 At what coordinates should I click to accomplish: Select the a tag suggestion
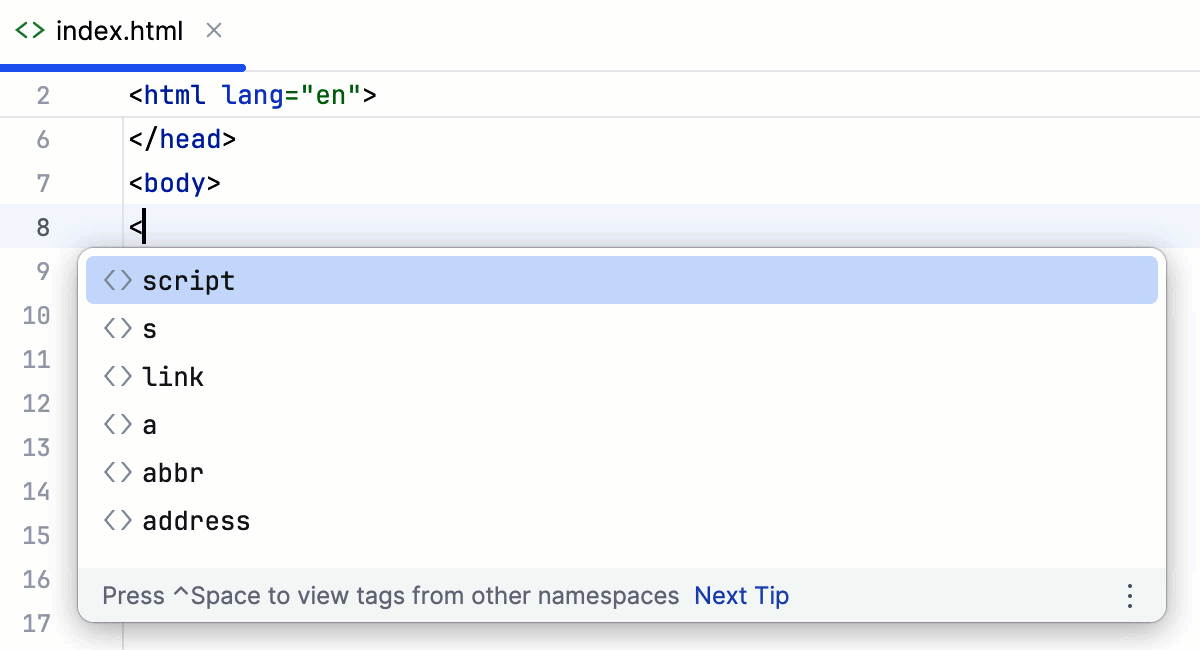click(150, 424)
